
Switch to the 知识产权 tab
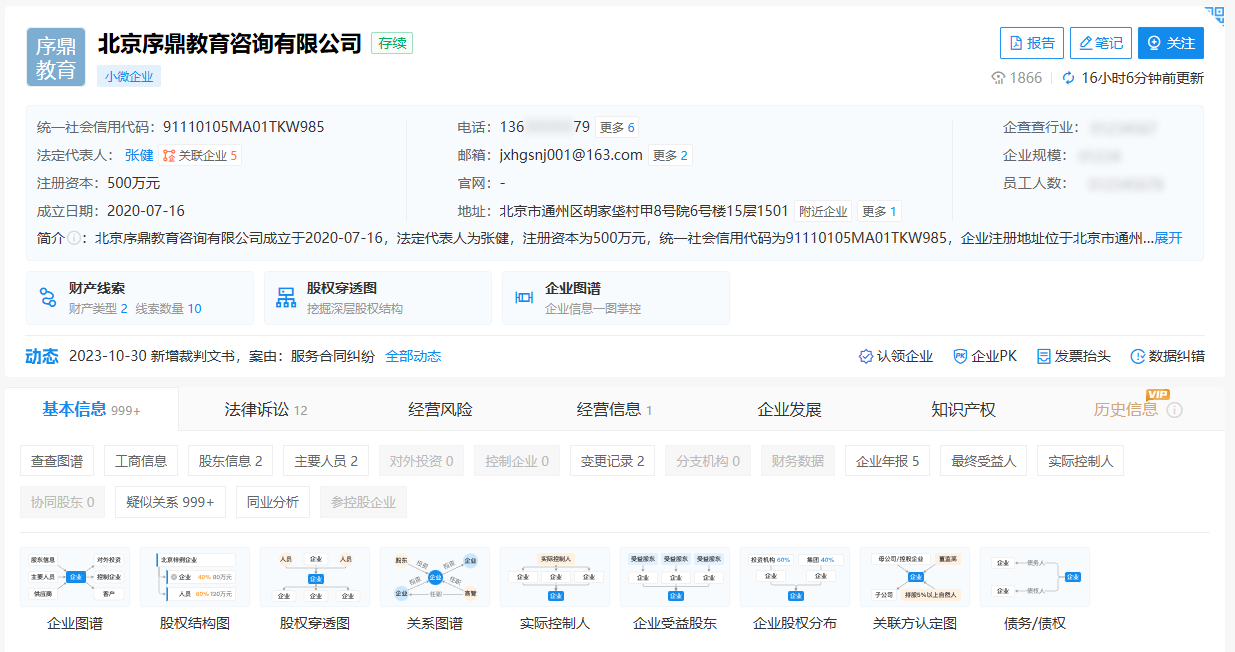point(963,409)
